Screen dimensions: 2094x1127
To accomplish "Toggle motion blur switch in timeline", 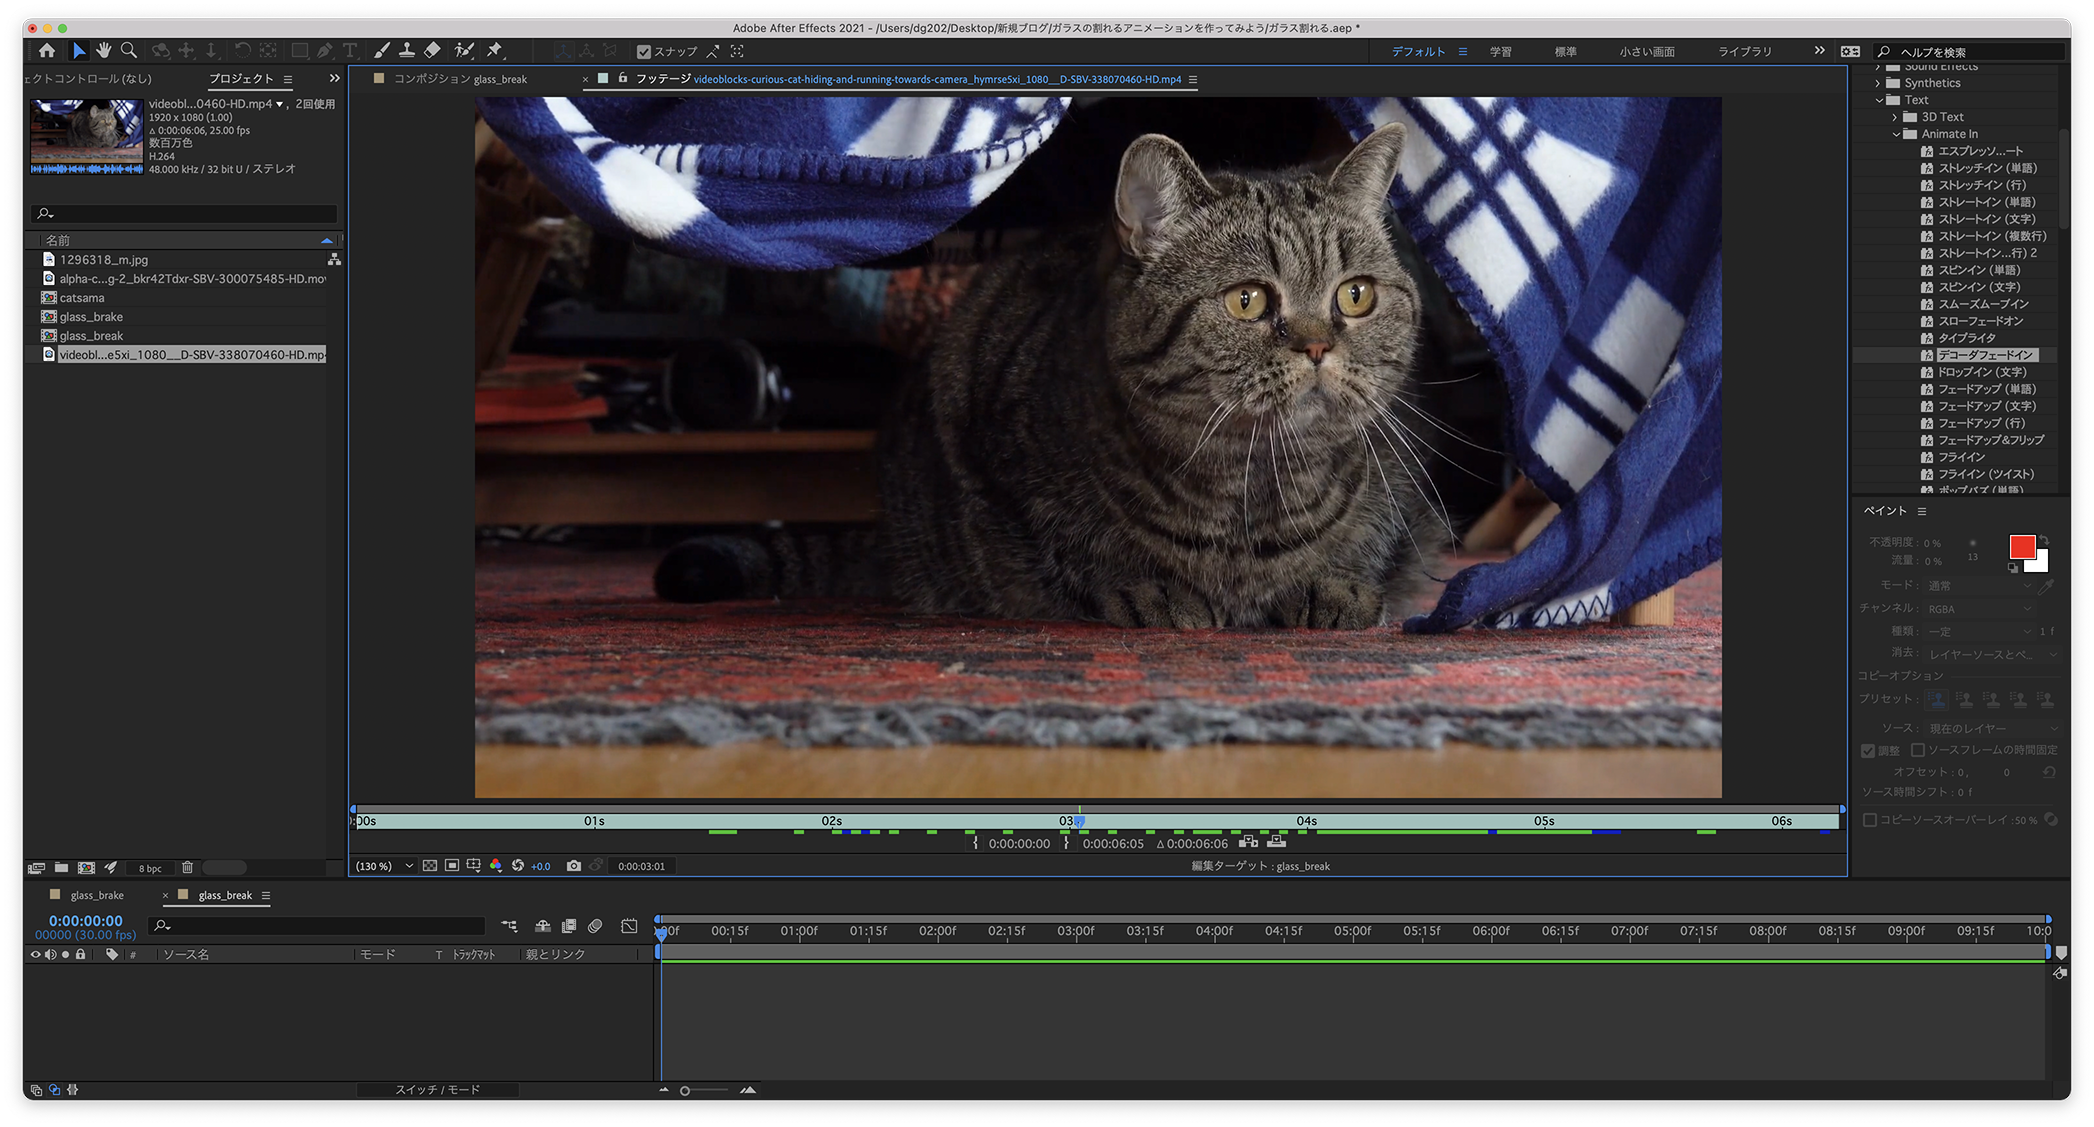I will (x=595, y=927).
